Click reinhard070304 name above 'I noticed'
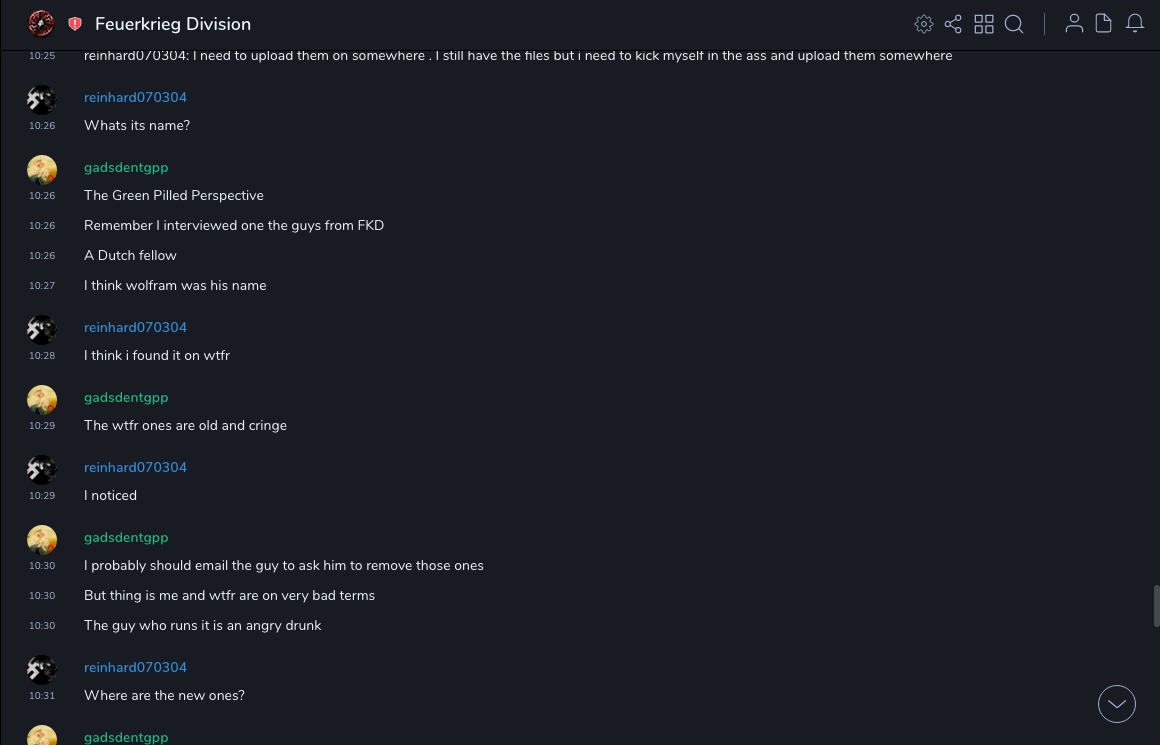The image size is (1160, 745). [135, 467]
